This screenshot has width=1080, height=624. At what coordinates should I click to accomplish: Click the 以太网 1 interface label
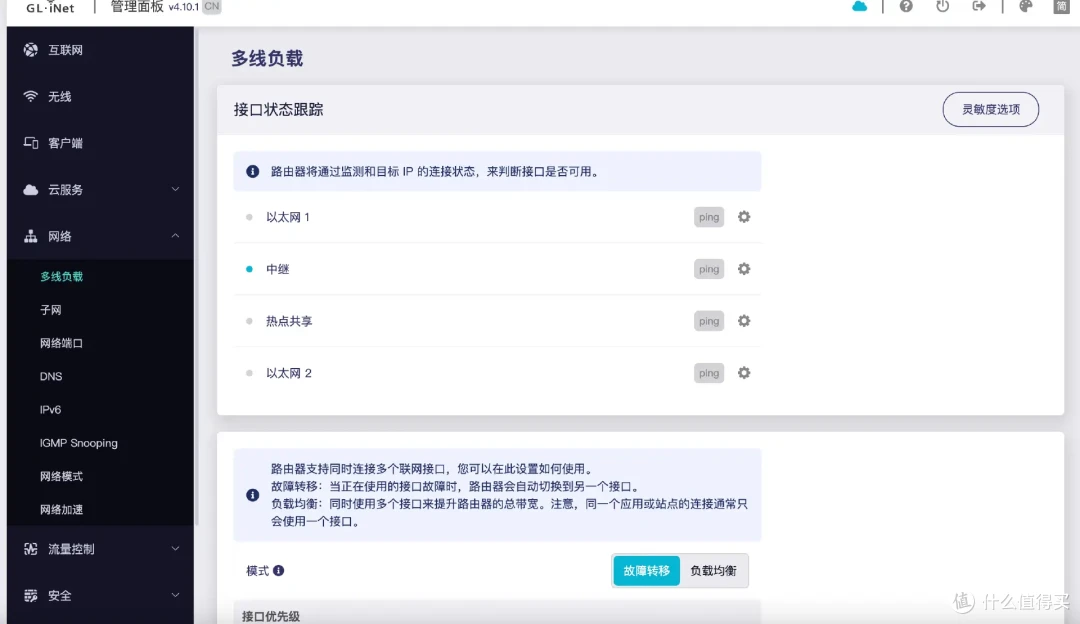288,217
